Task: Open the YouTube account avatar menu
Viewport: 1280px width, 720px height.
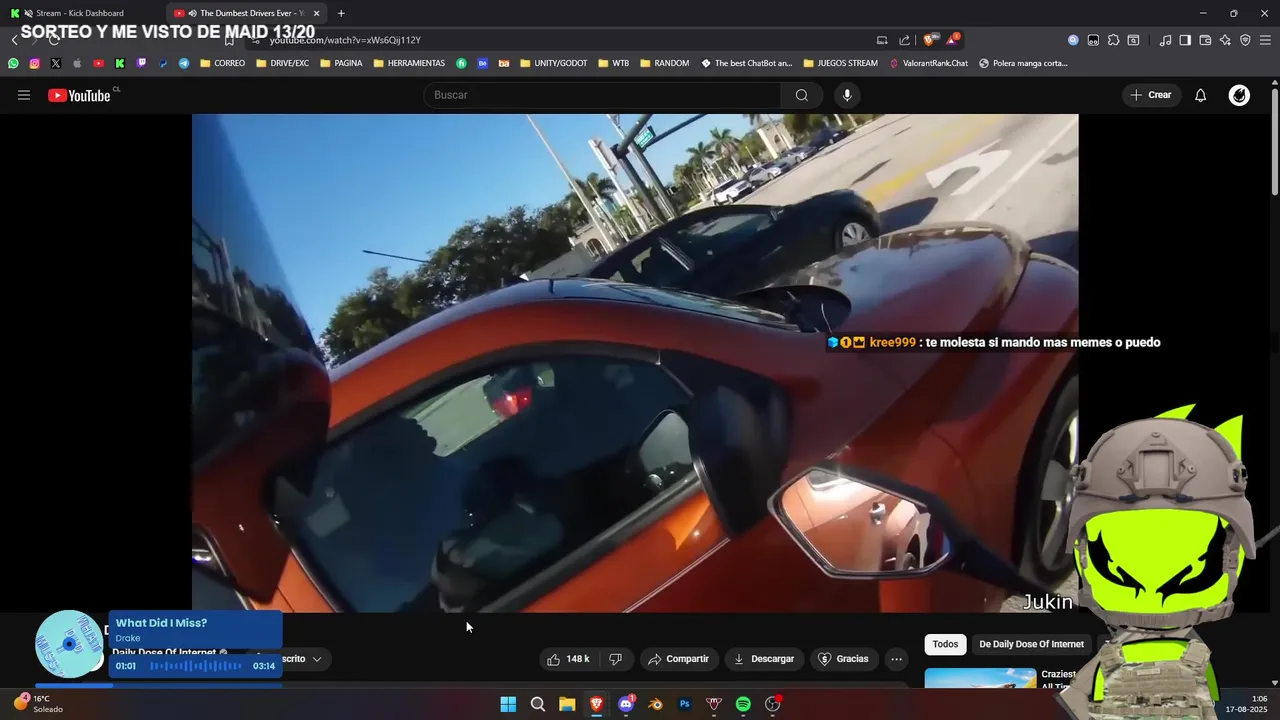Action: 1239,95
